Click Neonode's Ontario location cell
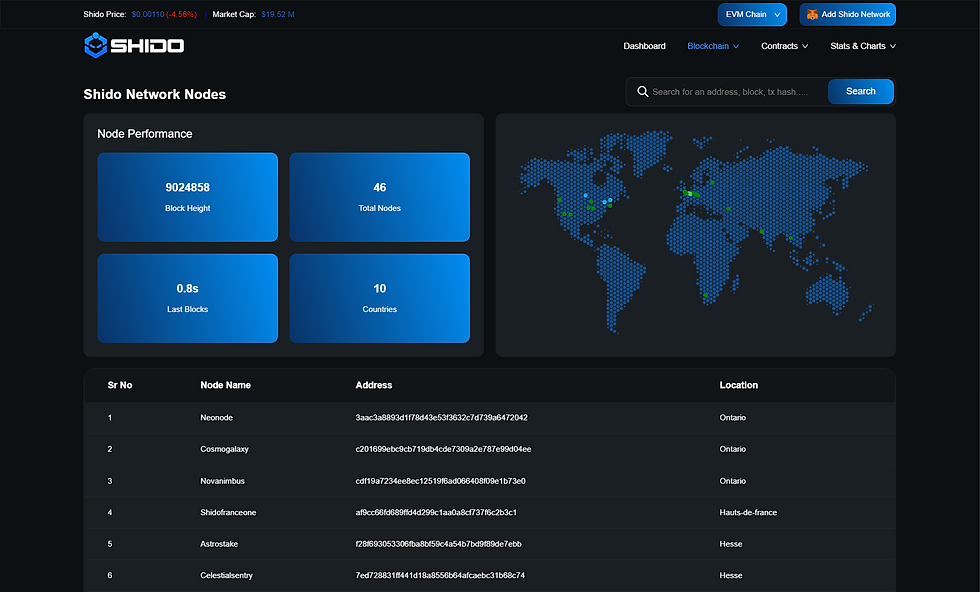 [x=732, y=418]
